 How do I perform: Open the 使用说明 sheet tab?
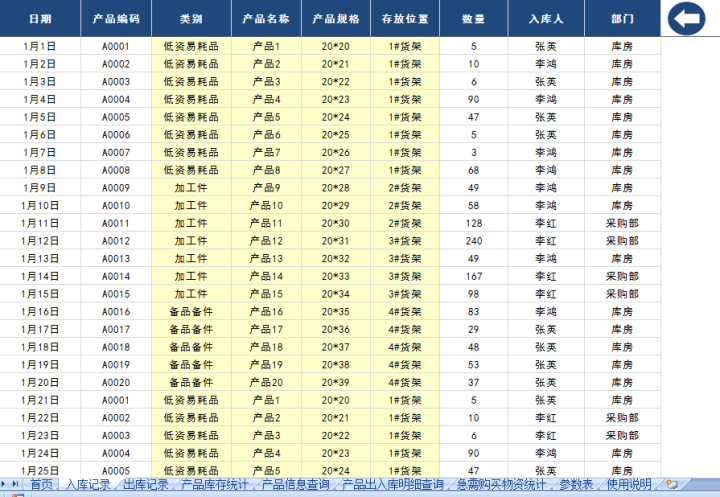[x=629, y=484]
